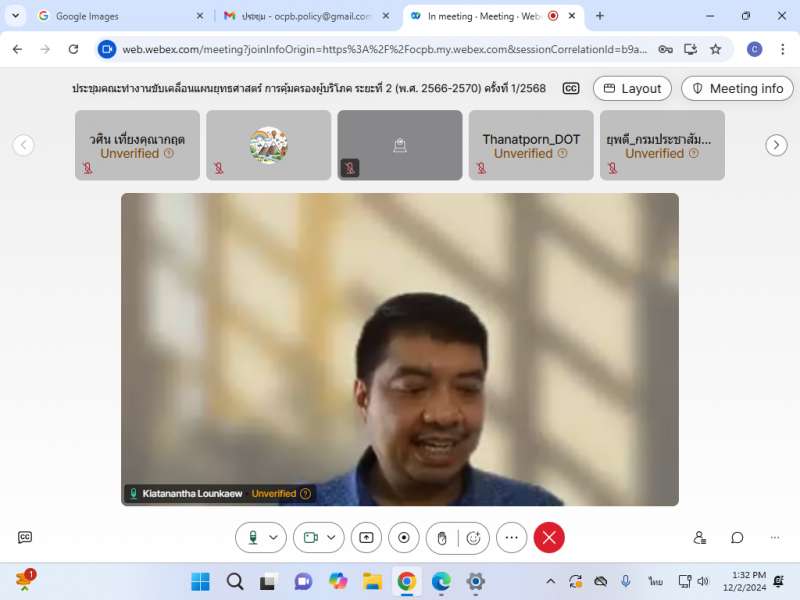Viewport: 800px width, 600px height.
Task: Select Thanatporn_DOT participant thumbnail
Action: (531, 145)
